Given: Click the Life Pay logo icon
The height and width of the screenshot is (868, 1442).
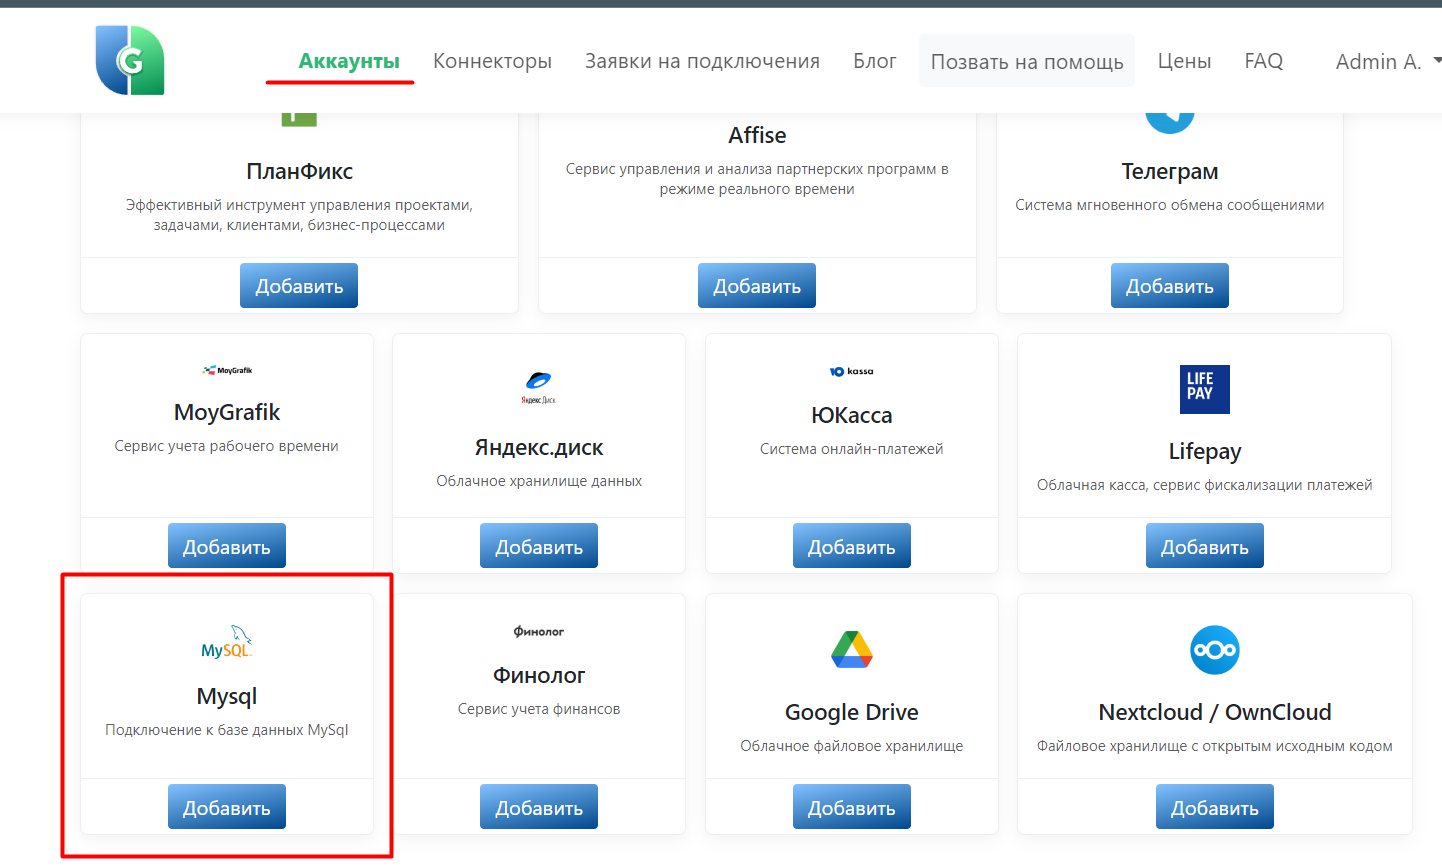Looking at the screenshot, I should pyautogui.click(x=1204, y=389).
